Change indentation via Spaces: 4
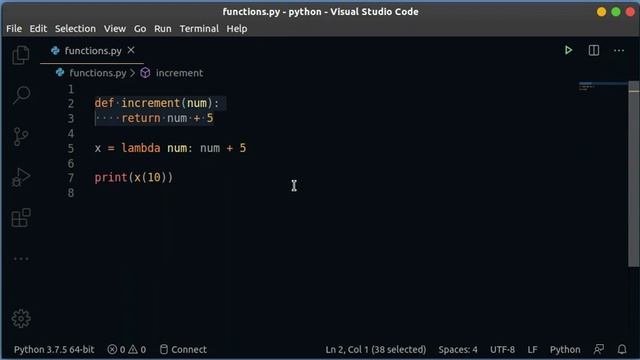The height and width of the screenshot is (360, 640). (x=458, y=349)
